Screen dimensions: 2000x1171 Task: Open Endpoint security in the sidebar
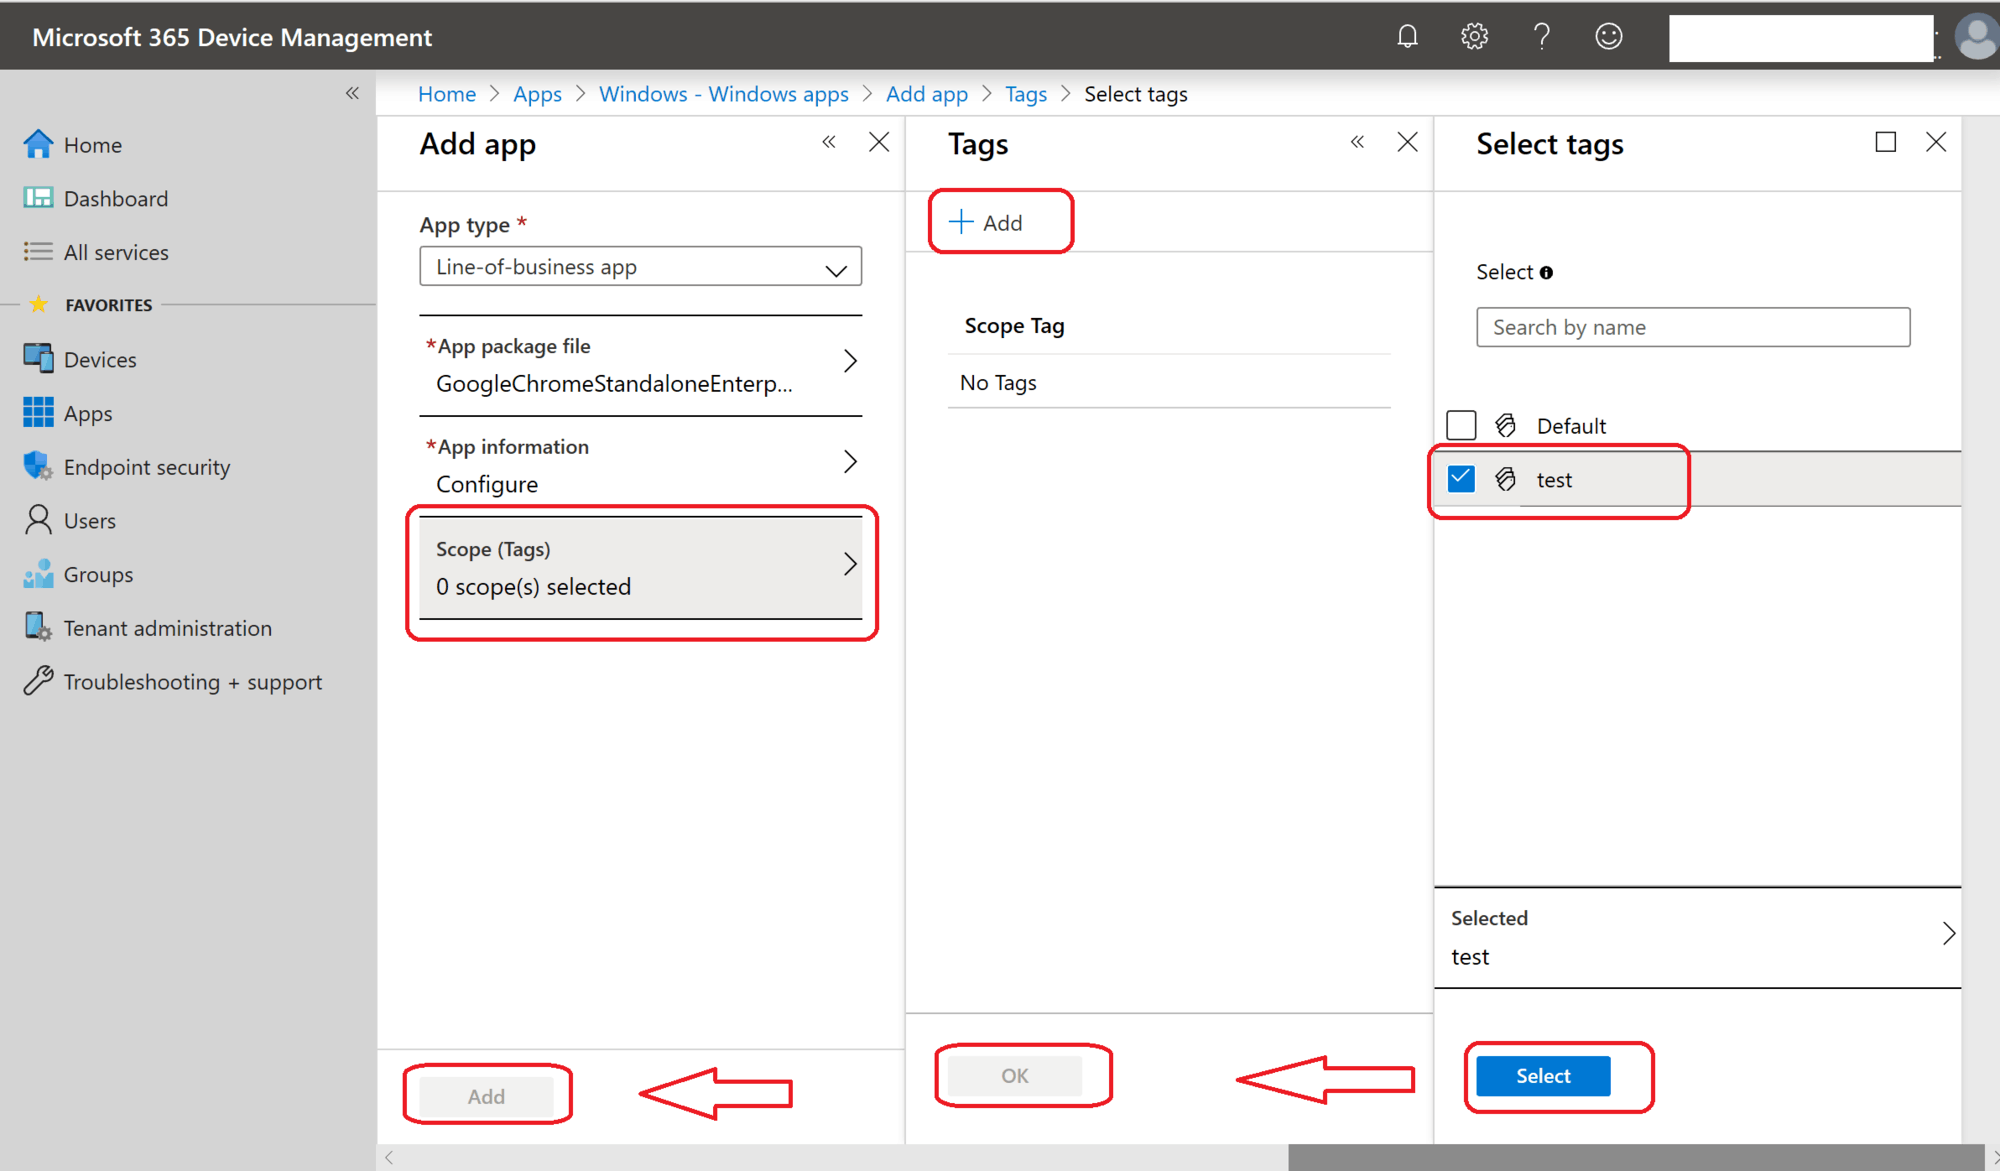pyautogui.click(x=146, y=467)
